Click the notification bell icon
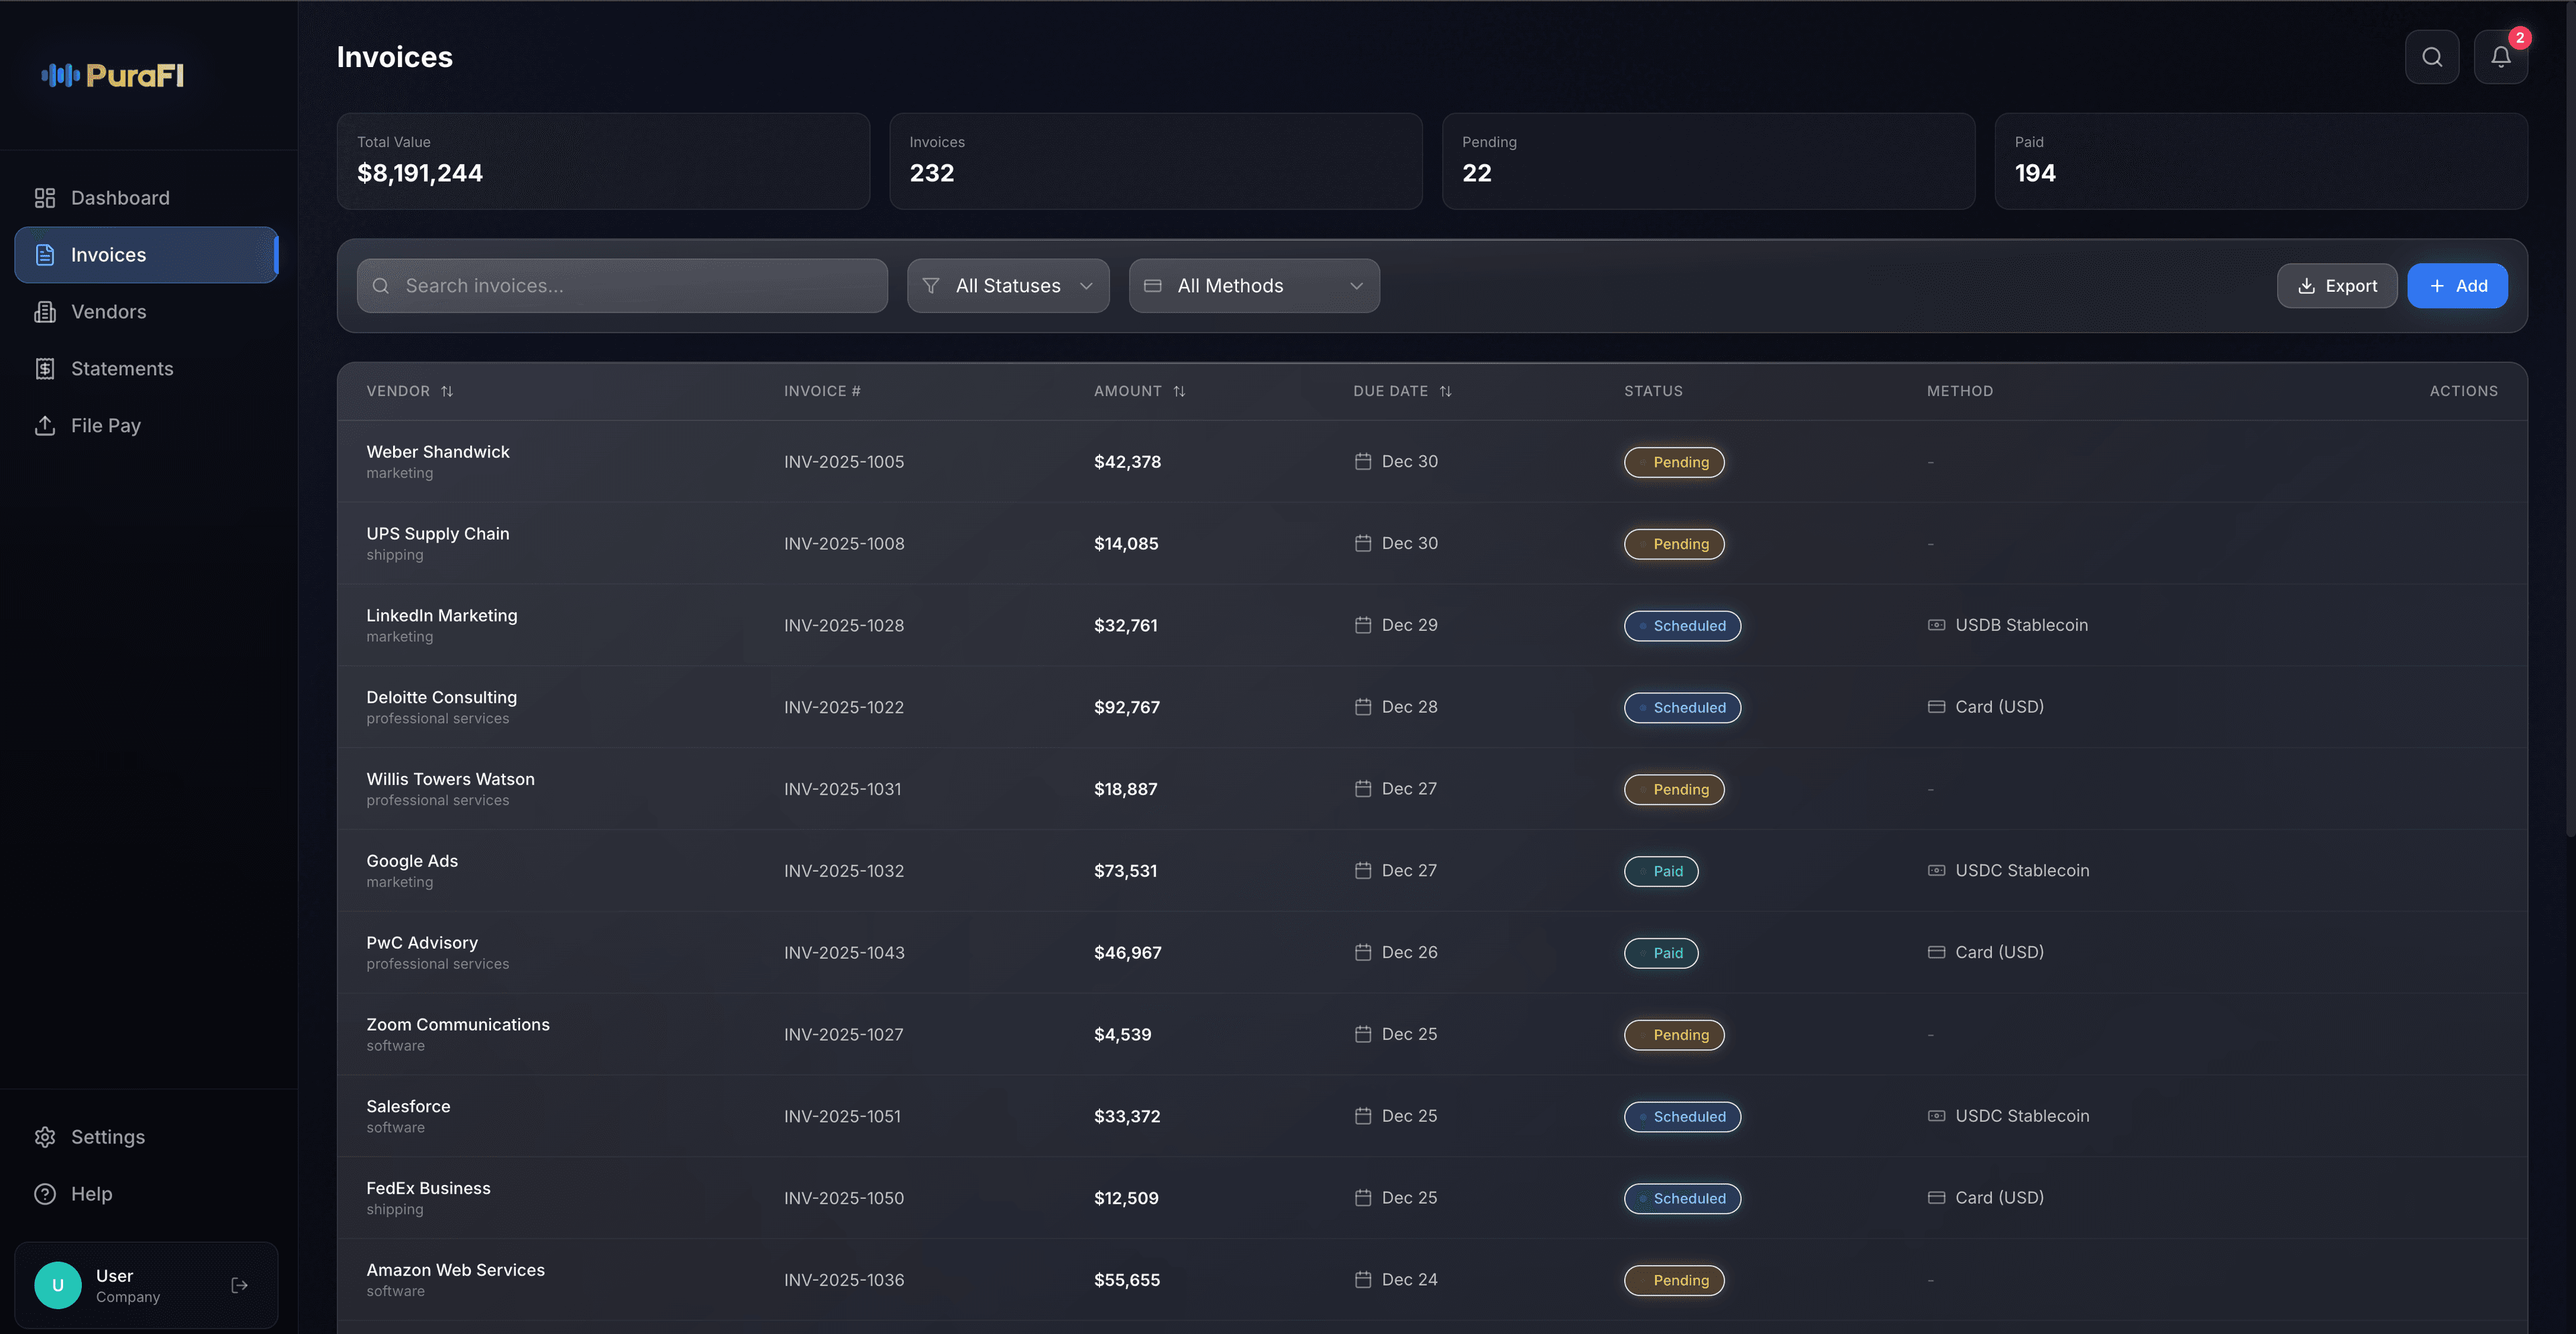This screenshot has height=1334, width=2576. pos(2500,57)
